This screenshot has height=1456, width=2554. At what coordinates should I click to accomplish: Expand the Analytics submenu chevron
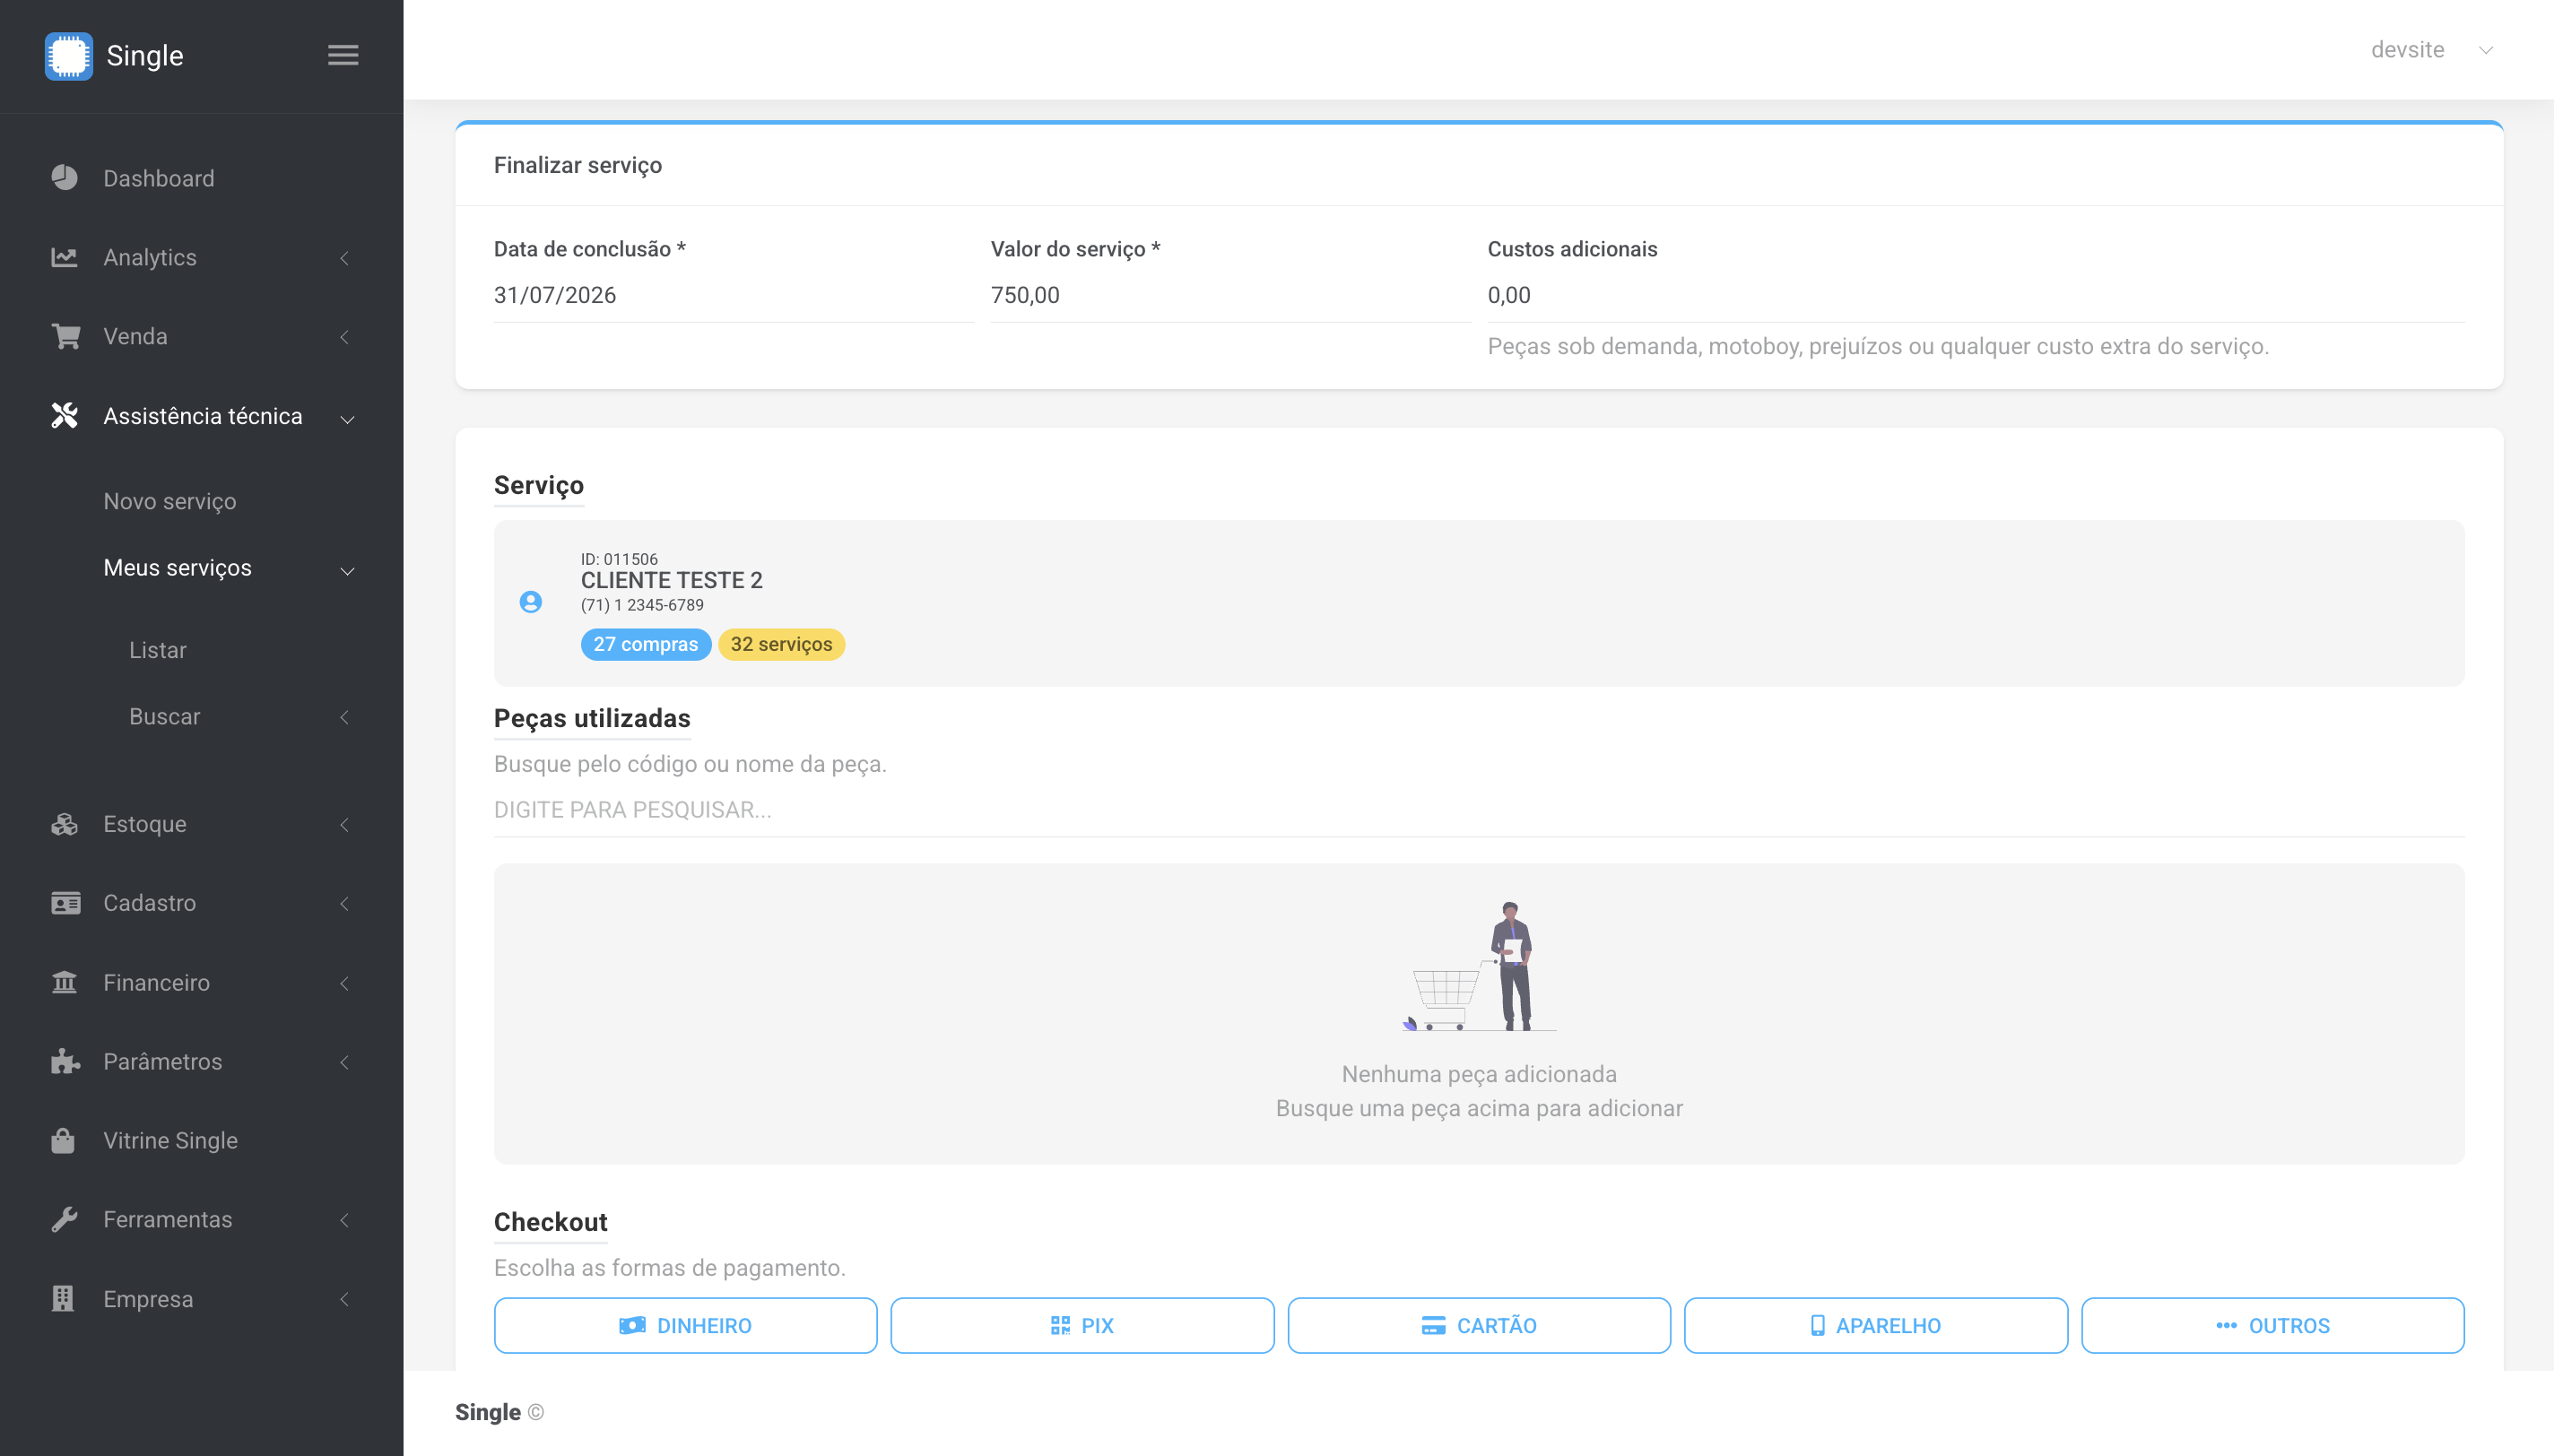tap(345, 258)
